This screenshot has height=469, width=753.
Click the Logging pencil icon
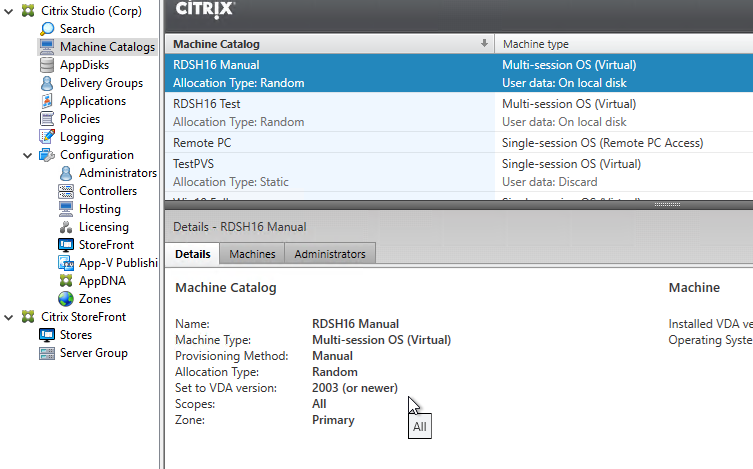pos(47,137)
